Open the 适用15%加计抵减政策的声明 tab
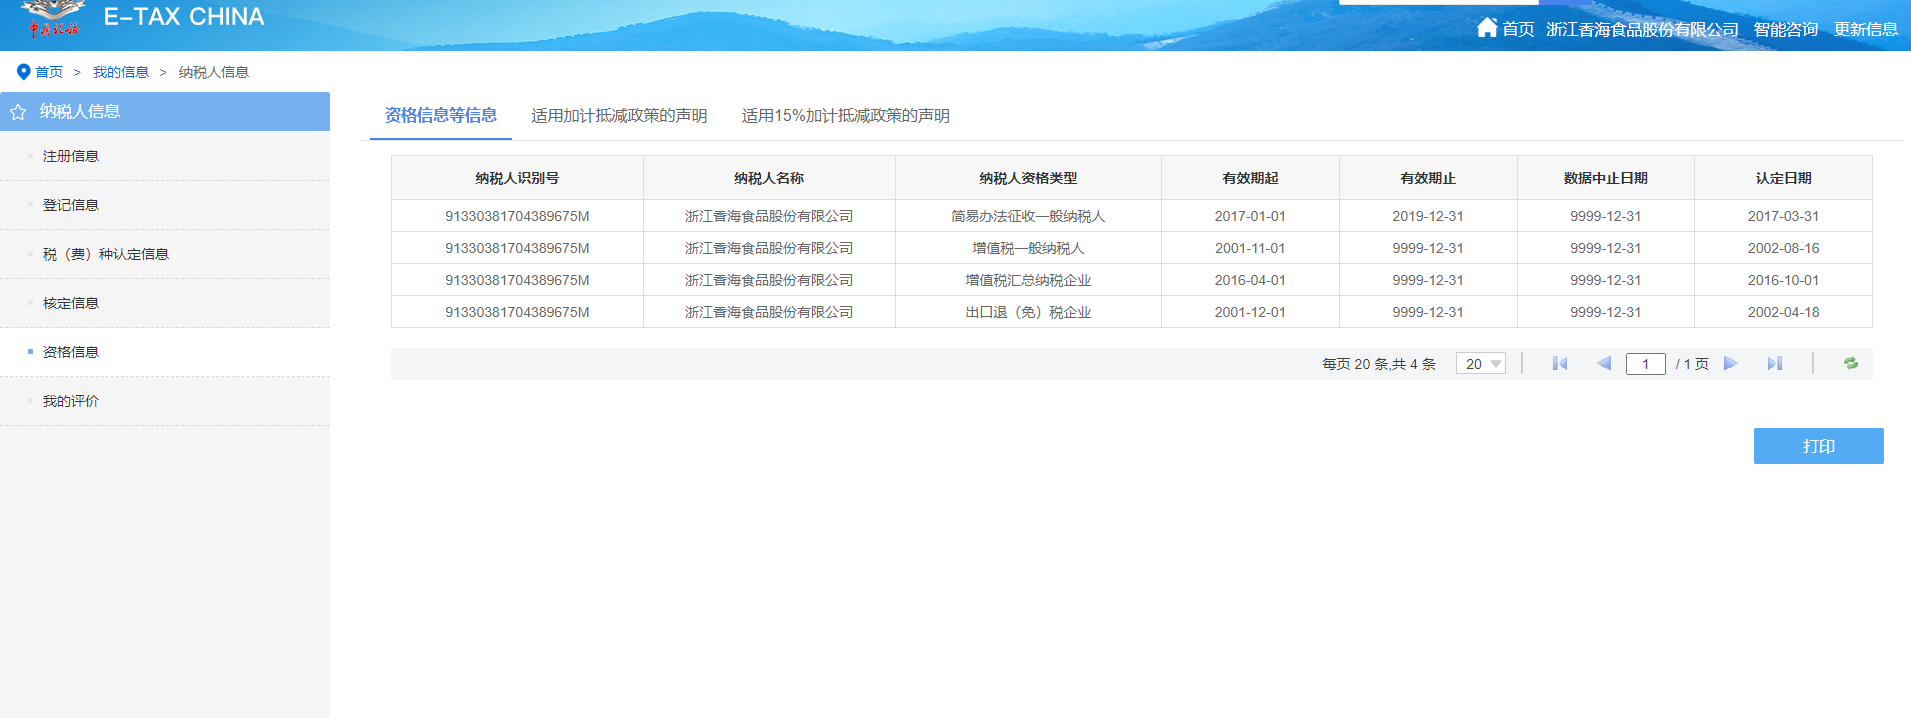This screenshot has width=1911, height=718. click(845, 116)
